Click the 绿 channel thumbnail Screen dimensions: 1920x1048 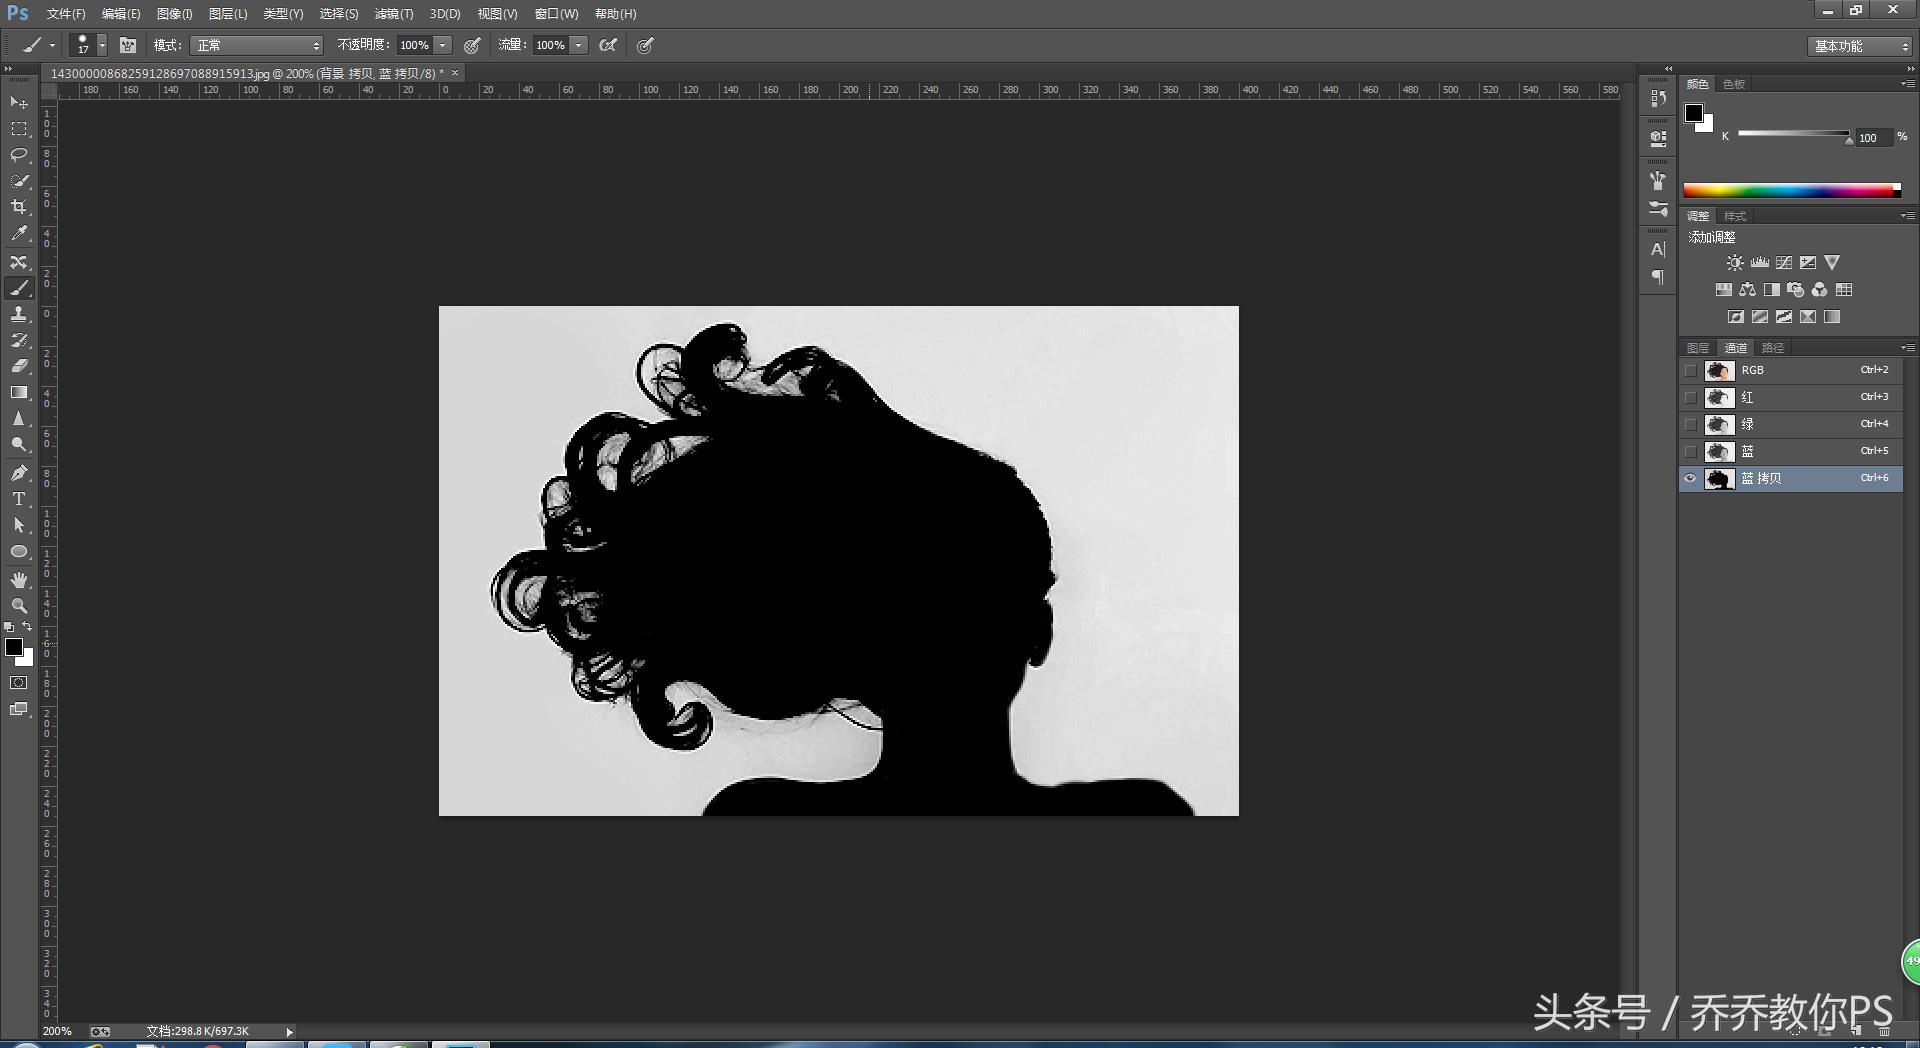(1719, 424)
